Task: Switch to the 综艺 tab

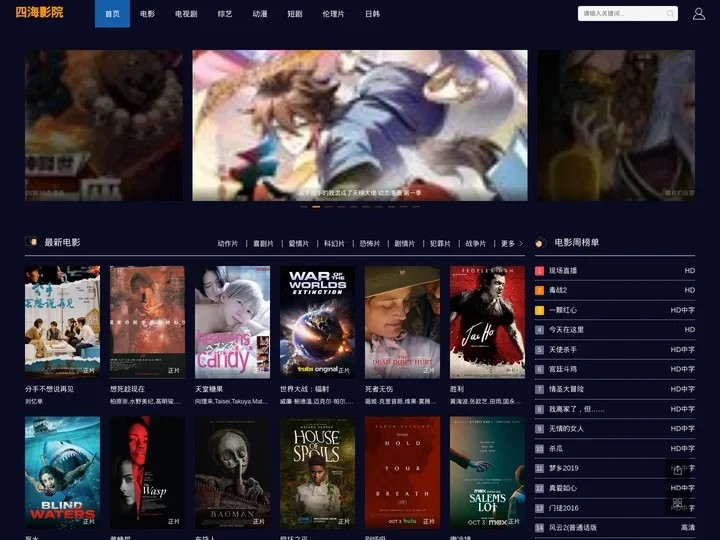Action: coord(225,14)
